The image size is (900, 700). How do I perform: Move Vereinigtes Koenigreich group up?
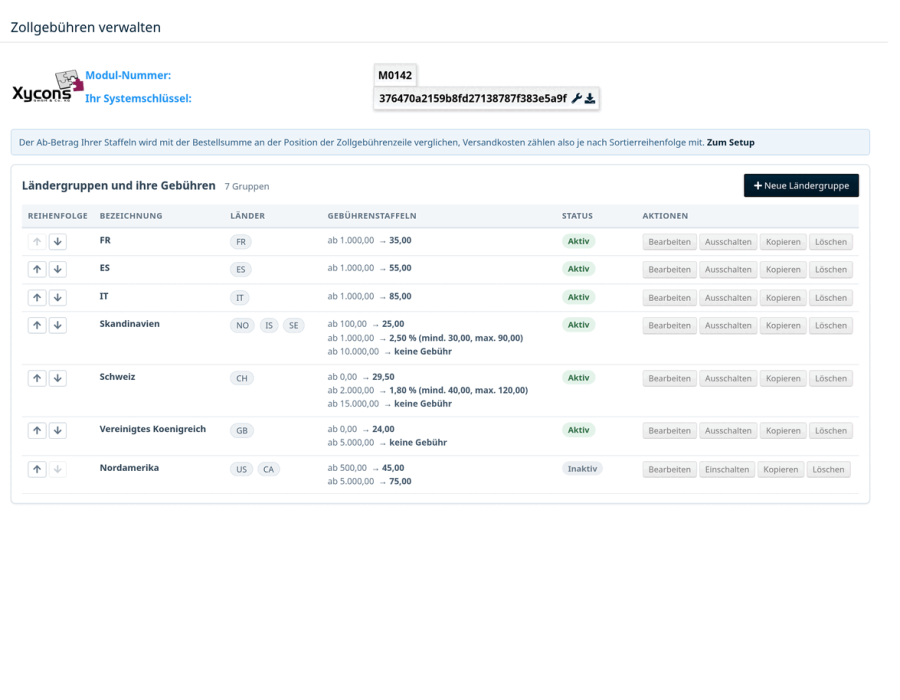coord(37,430)
